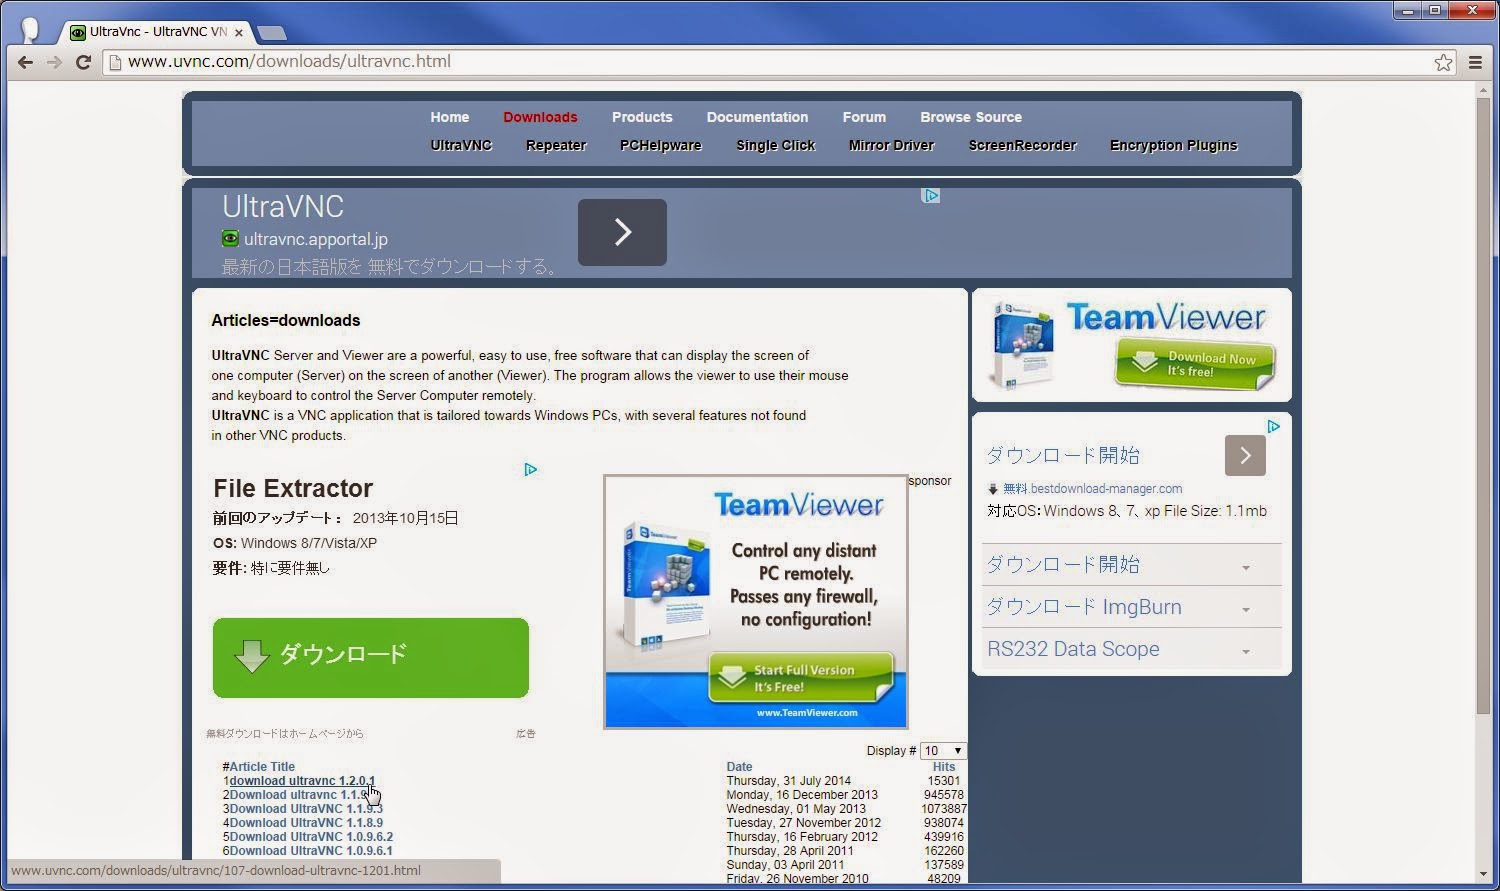The width and height of the screenshot is (1500, 891).
Task: Sort by Hits column header
Action: tap(943, 767)
